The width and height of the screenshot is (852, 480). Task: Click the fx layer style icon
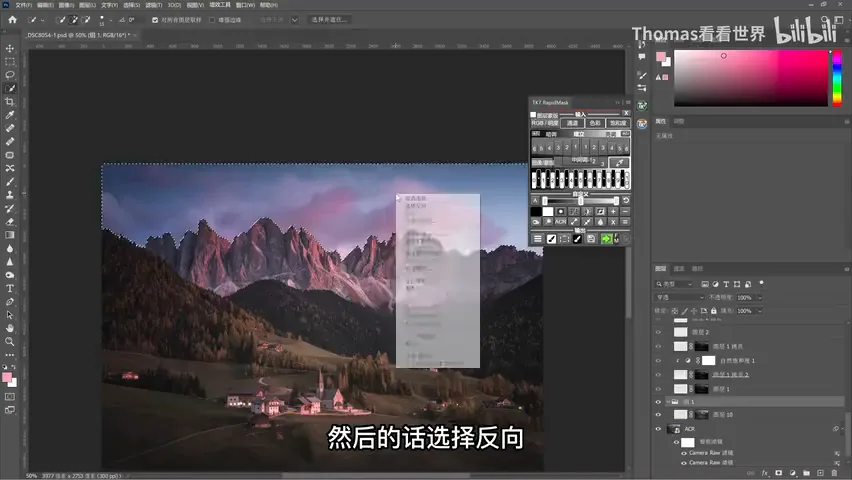pos(765,473)
